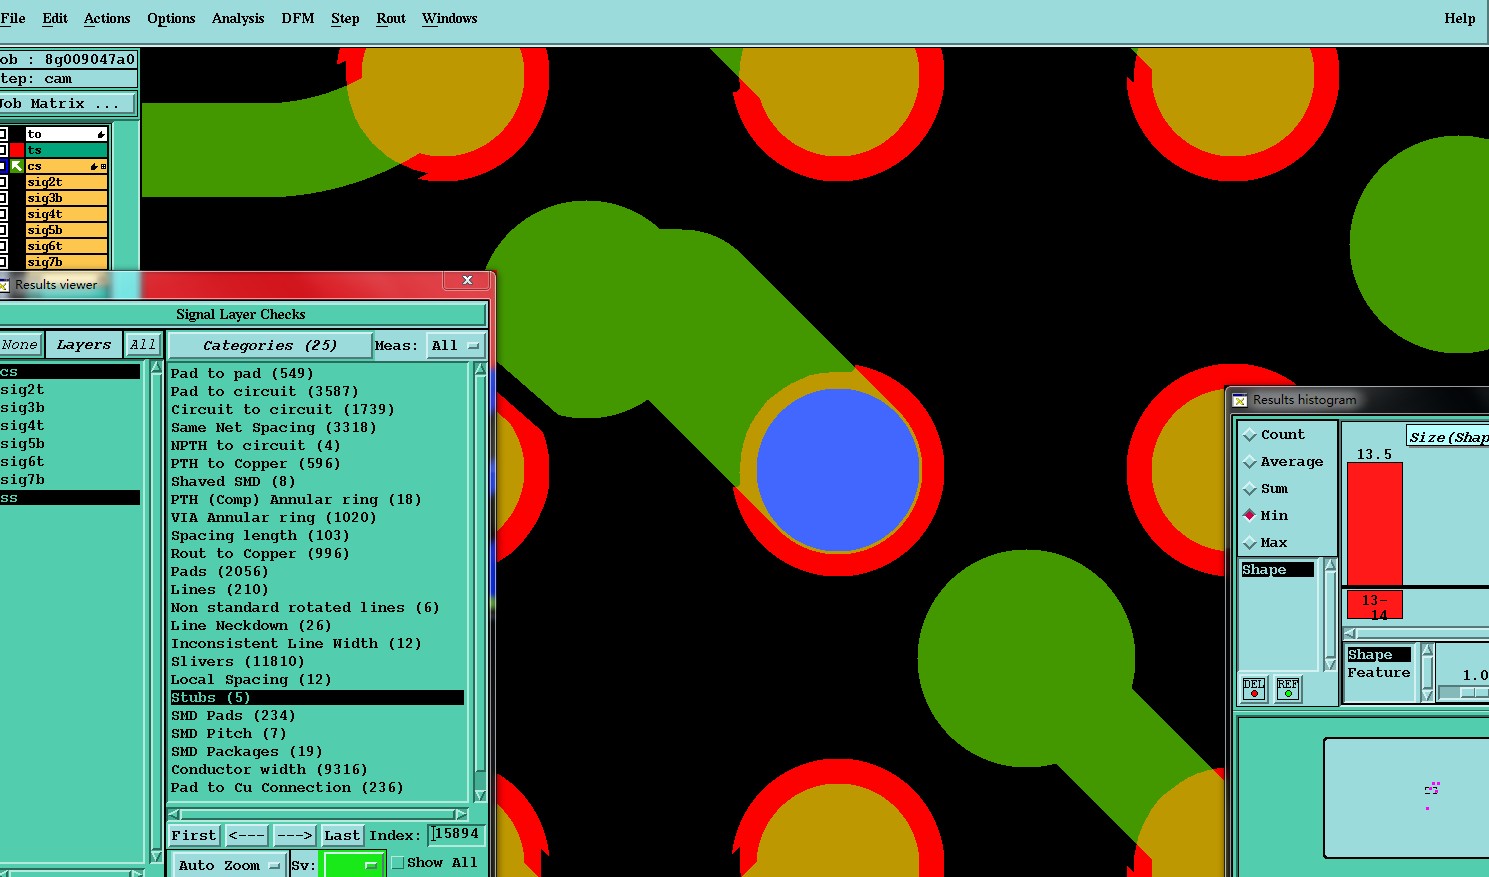Image resolution: width=1489 pixels, height=877 pixels.
Task: Click the Job Matrix button
Action: (x=66, y=103)
